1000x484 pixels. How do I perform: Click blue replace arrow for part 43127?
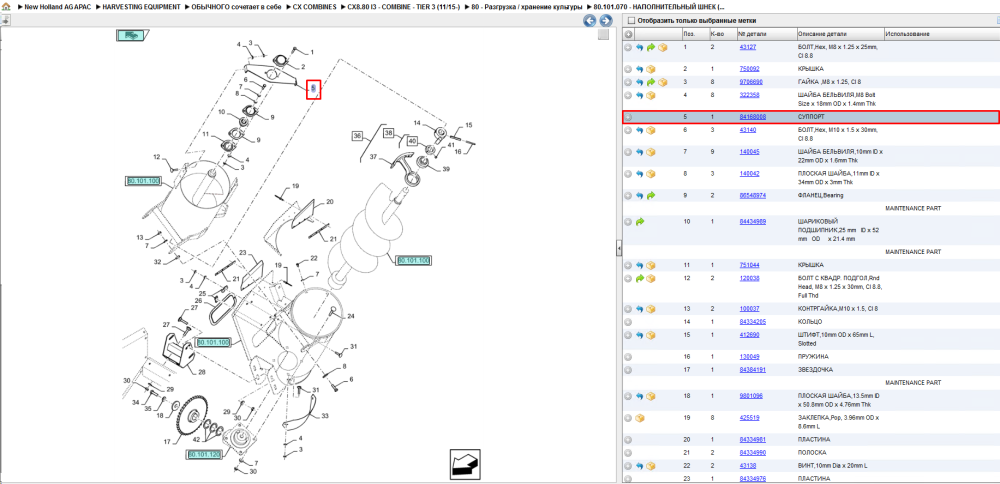point(640,48)
